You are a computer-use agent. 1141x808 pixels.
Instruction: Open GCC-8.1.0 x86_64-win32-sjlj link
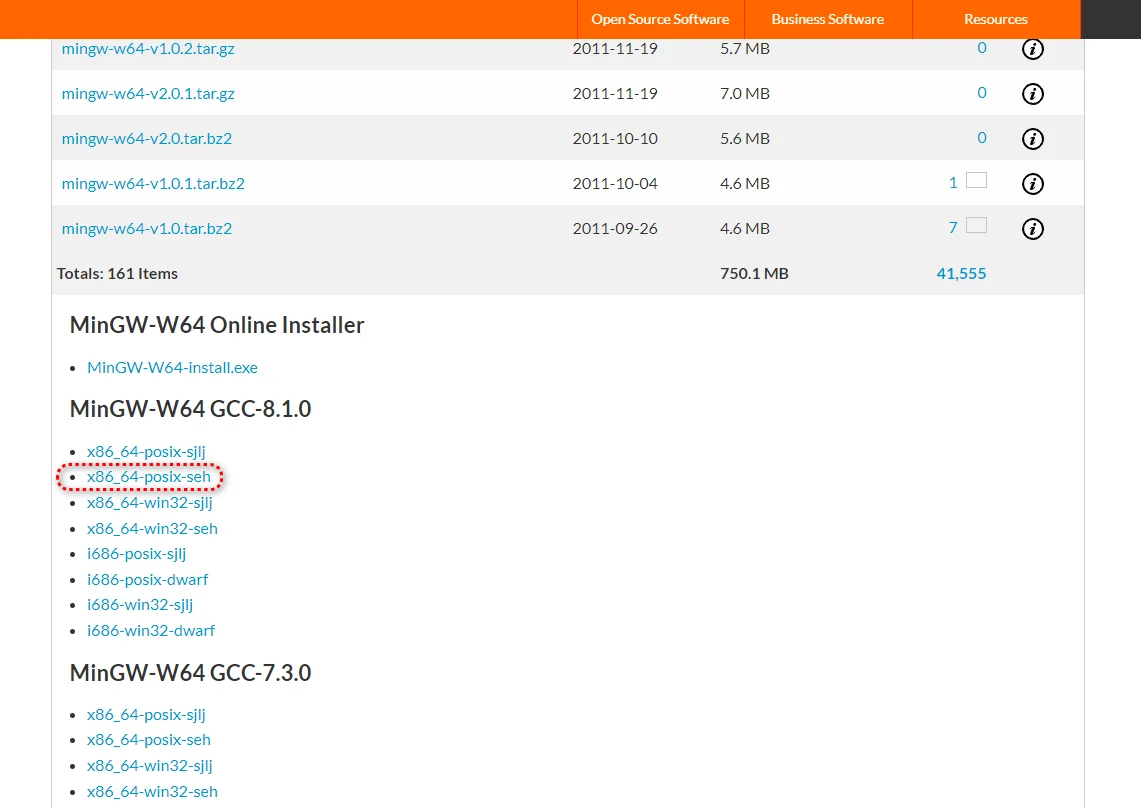[x=149, y=503]
